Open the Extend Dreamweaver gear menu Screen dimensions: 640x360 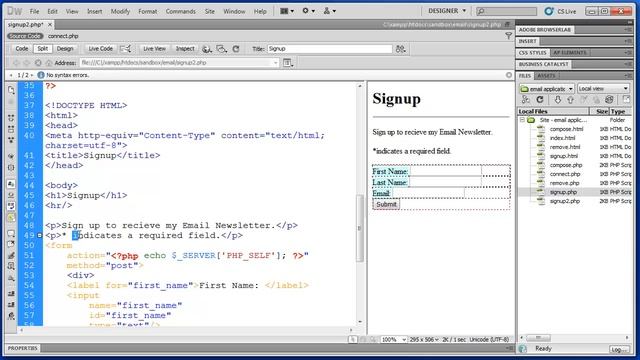pos(308,11)
